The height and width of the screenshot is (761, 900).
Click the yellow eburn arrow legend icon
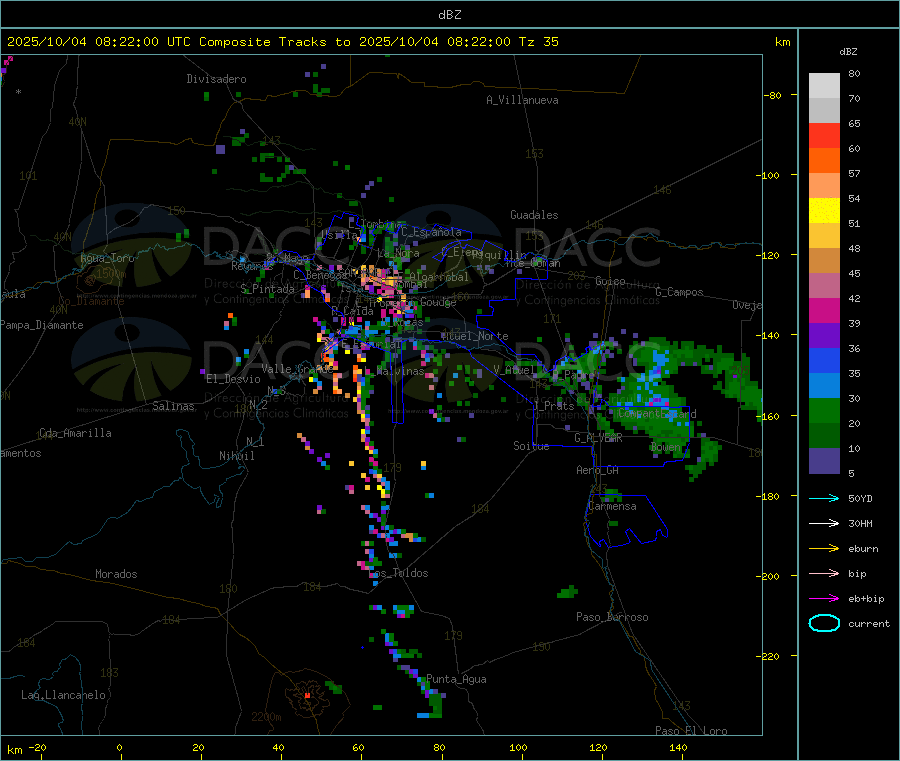(x=824, y=549)
